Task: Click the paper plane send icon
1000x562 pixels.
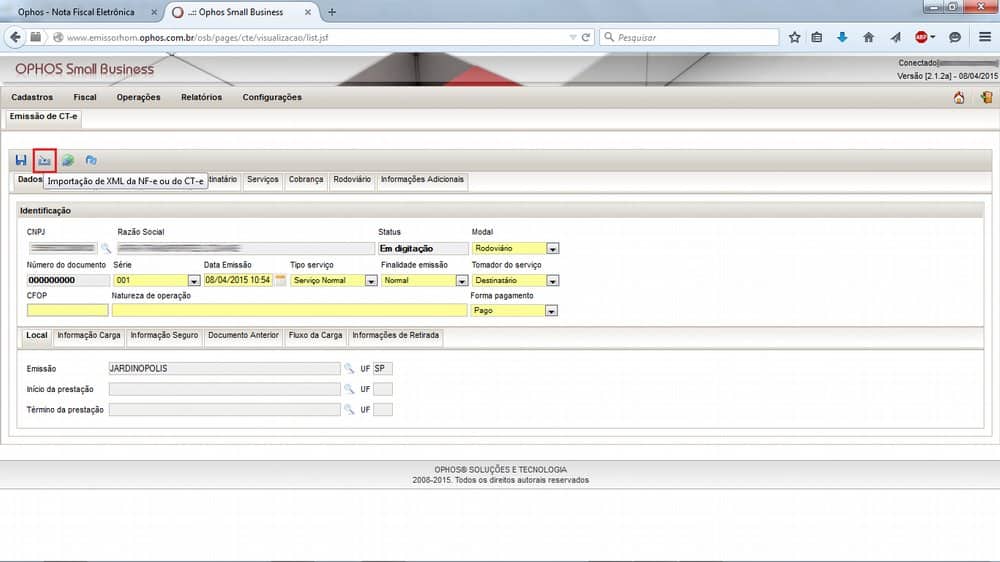Action: [895, 37]
